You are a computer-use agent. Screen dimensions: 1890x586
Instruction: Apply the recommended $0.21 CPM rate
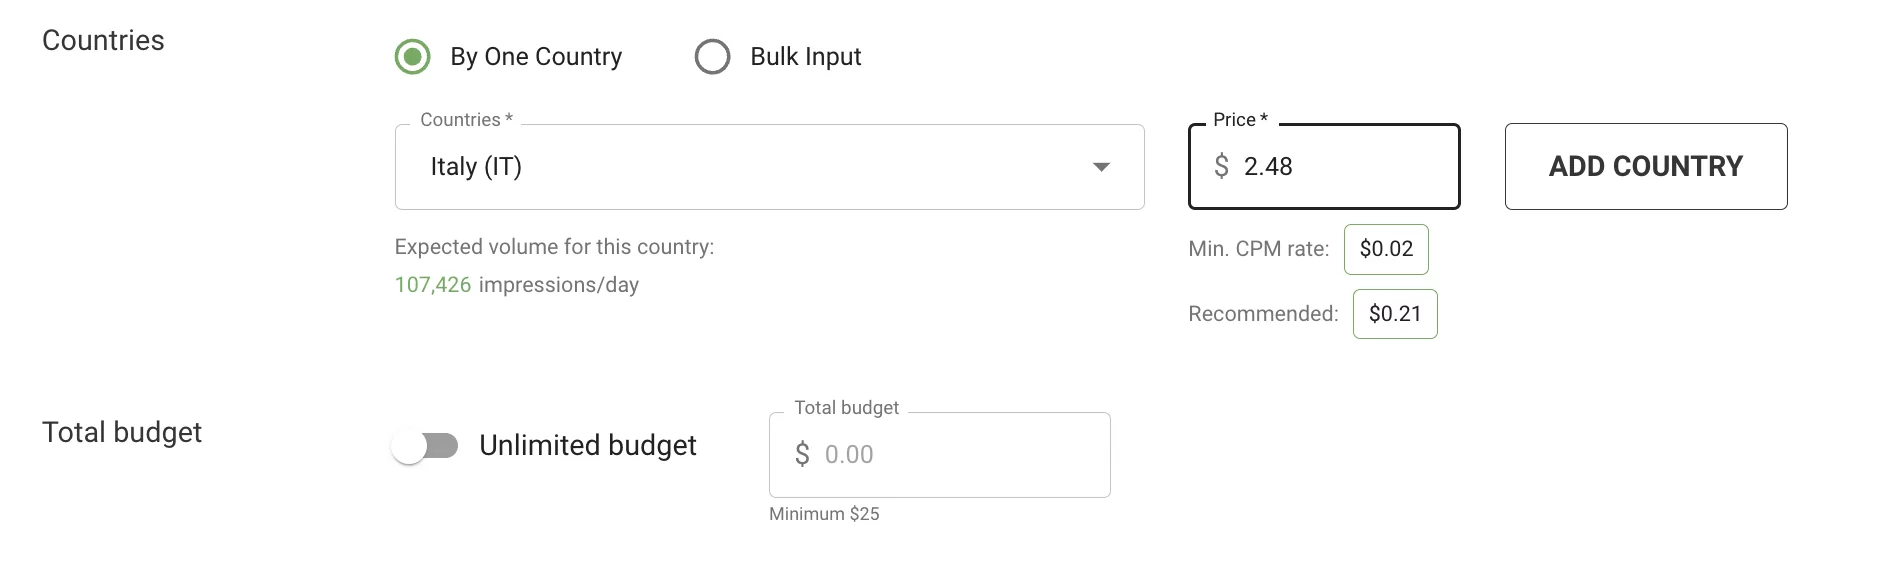coord(1395,313)
